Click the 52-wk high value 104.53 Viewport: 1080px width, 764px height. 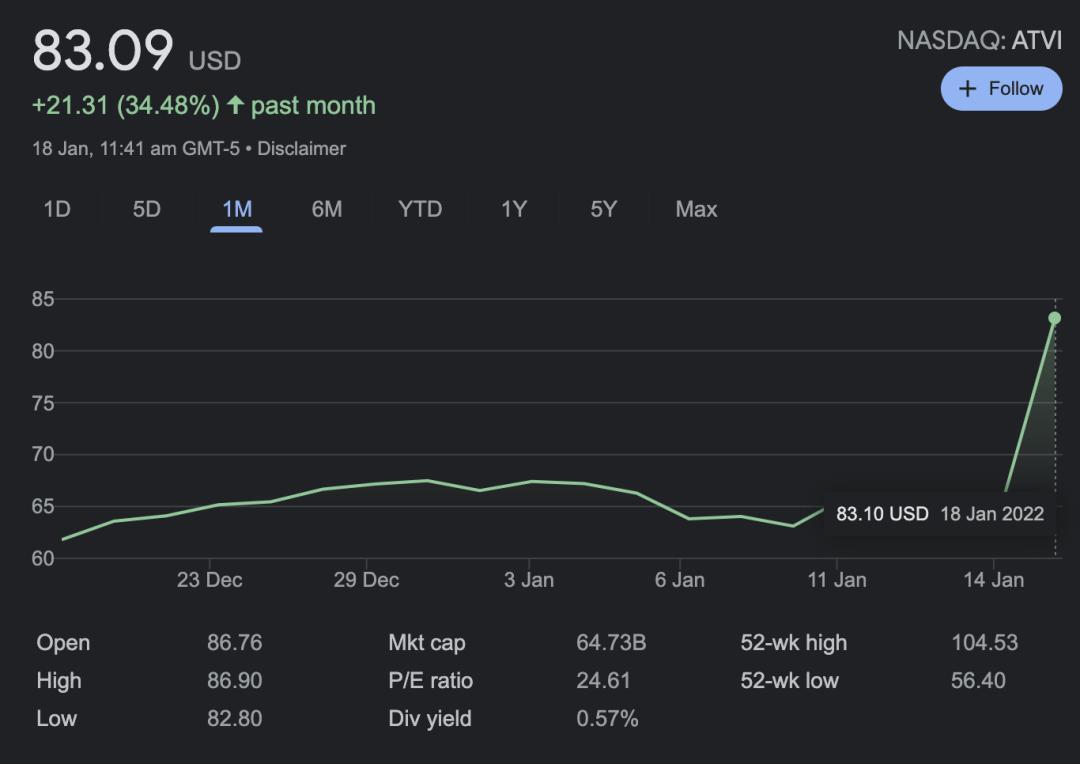pos(984,643)
